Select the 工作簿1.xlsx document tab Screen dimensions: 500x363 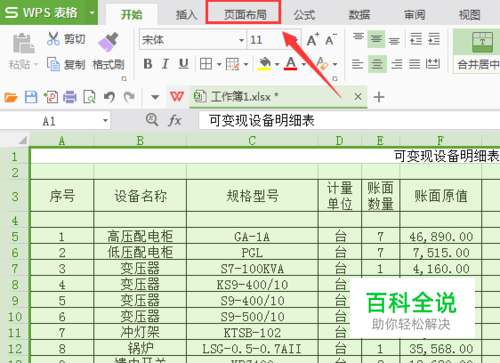(278, 97)
